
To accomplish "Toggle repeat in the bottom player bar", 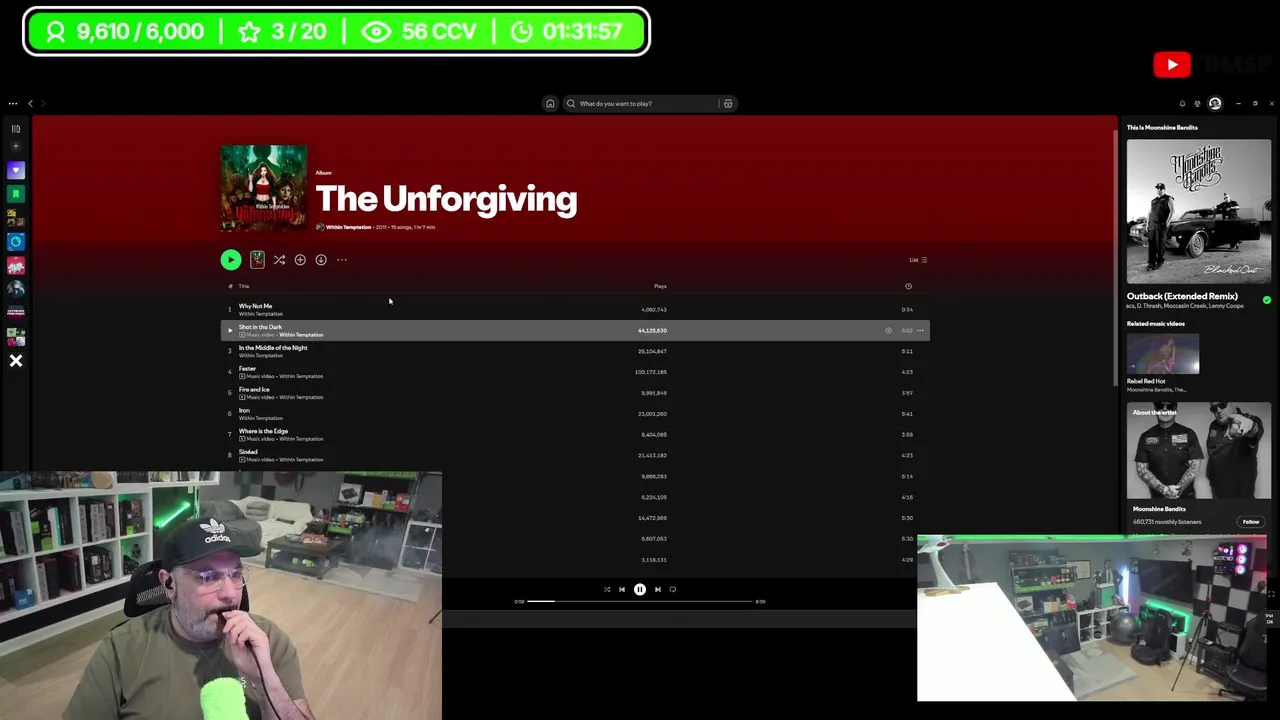I will [673, 590].
